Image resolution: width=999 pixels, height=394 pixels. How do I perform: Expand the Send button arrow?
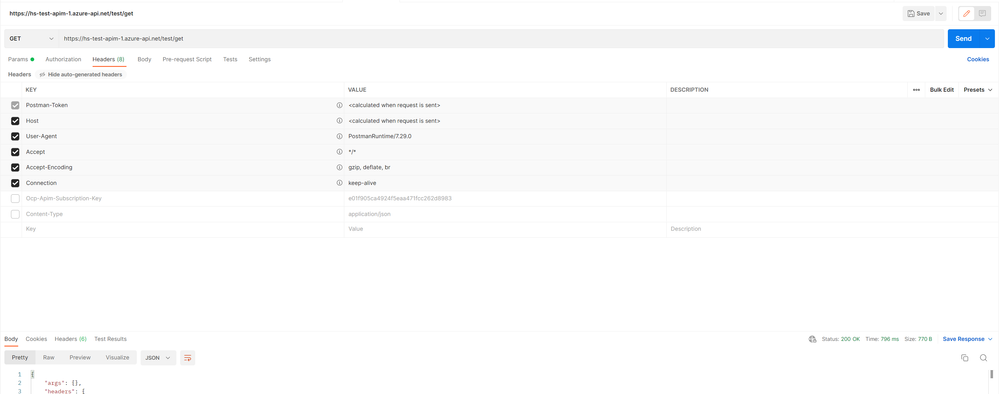point(988,38)
